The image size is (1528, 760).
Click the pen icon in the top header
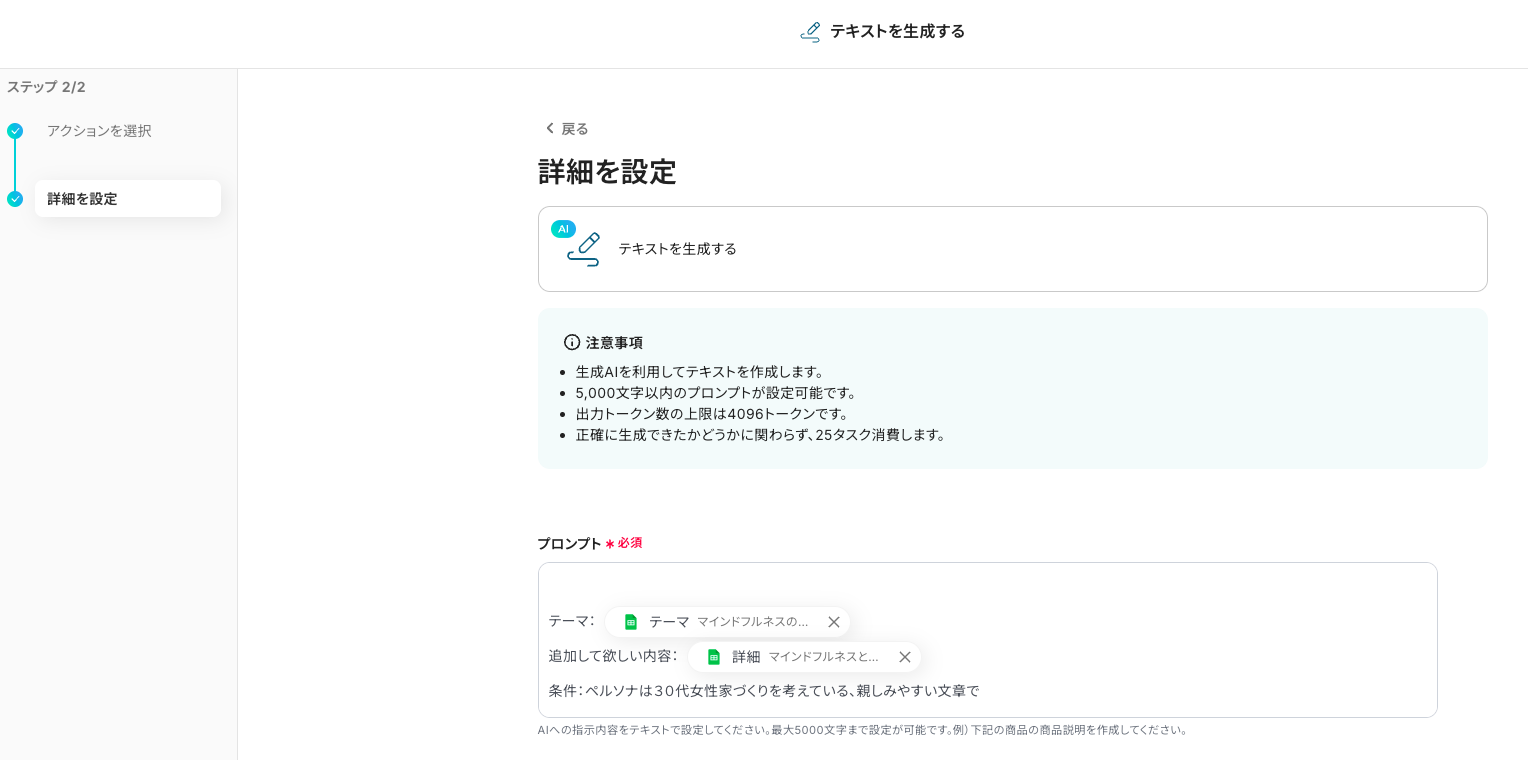pos(810,32)
